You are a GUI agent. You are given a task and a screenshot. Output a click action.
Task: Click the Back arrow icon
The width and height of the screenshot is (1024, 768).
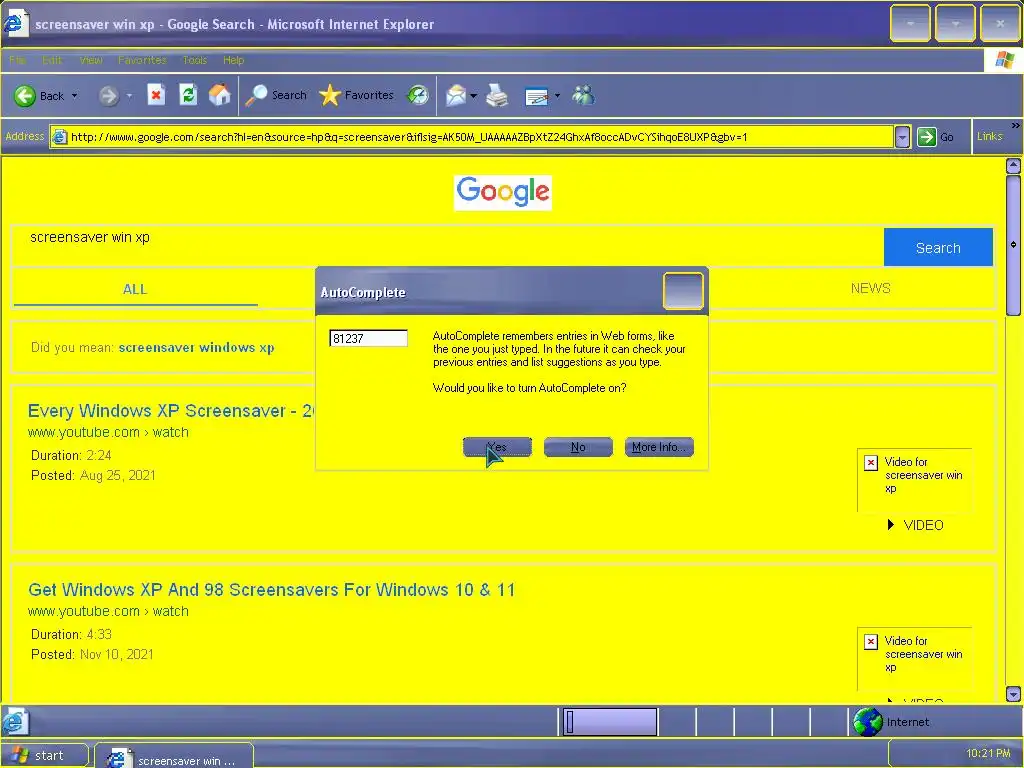[25, 96]
